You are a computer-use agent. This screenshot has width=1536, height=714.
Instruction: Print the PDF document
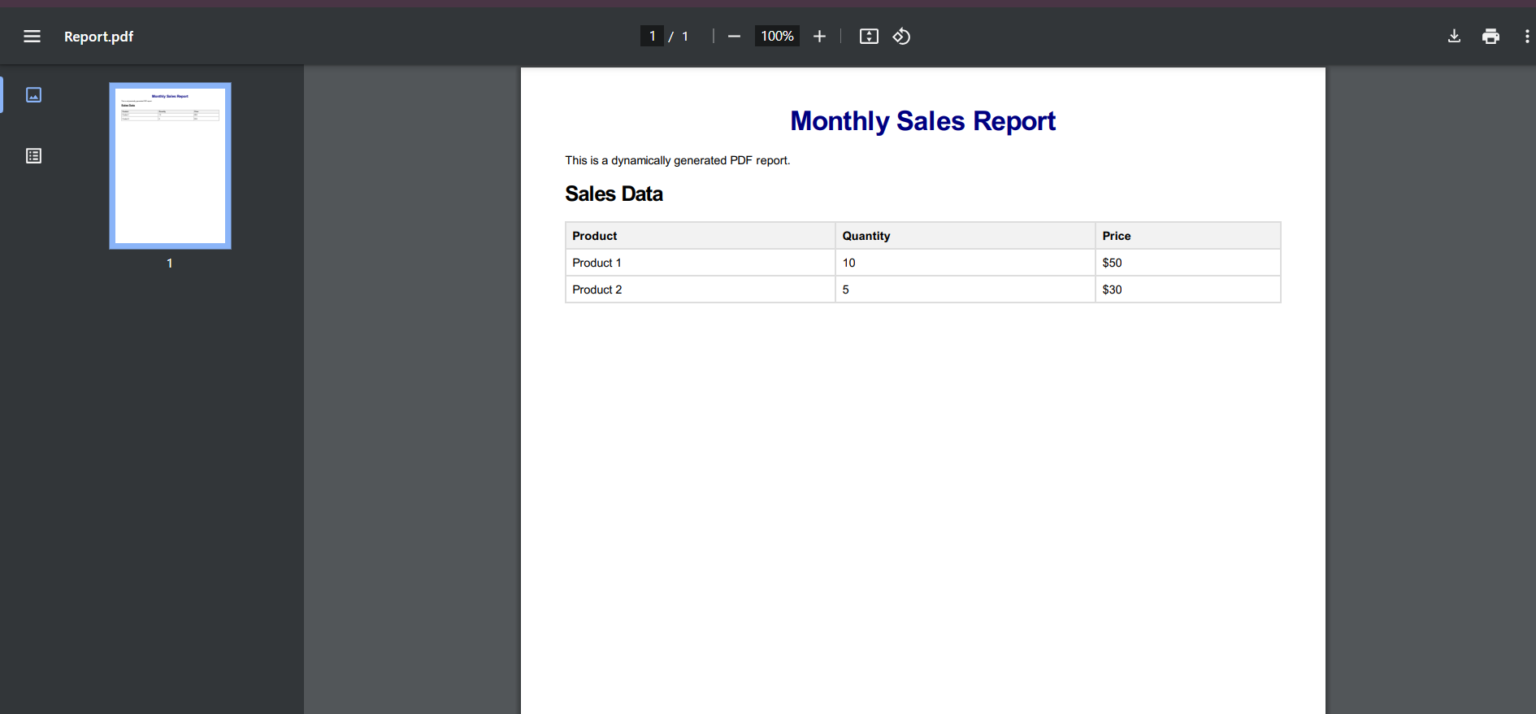1491,36
